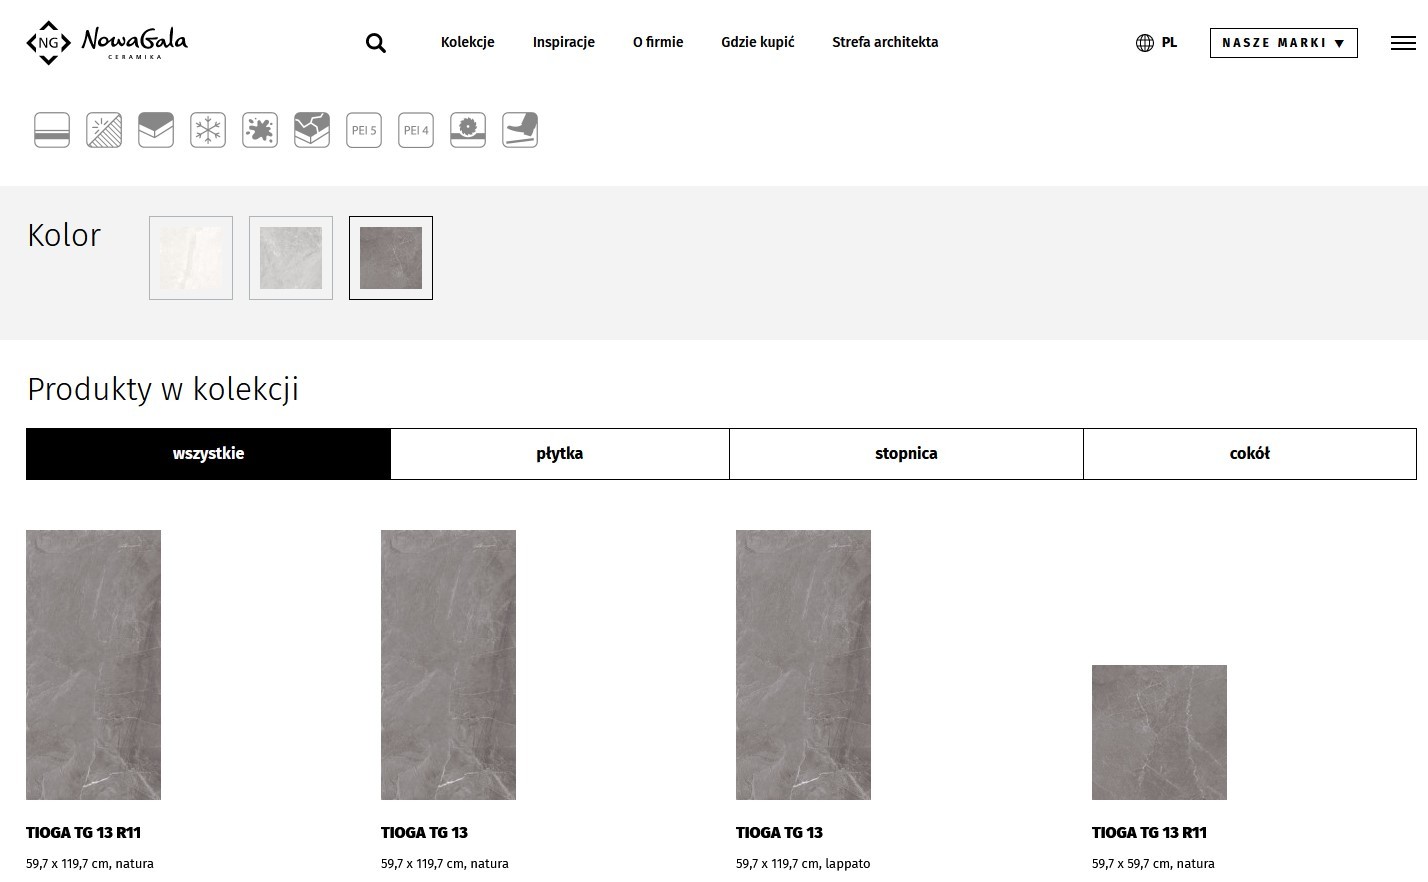This screenshot has height=882, width=1428.
Task: Switch language via PL selector
Action: 1169,42
